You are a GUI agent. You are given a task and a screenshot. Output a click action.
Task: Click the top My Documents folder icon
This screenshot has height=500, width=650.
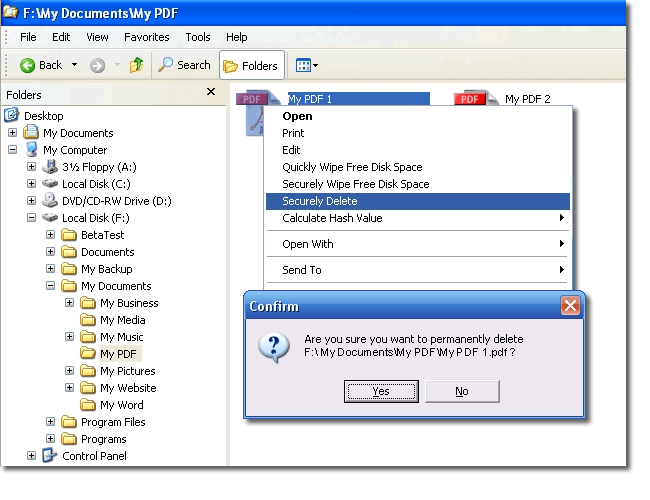[31, 132]
